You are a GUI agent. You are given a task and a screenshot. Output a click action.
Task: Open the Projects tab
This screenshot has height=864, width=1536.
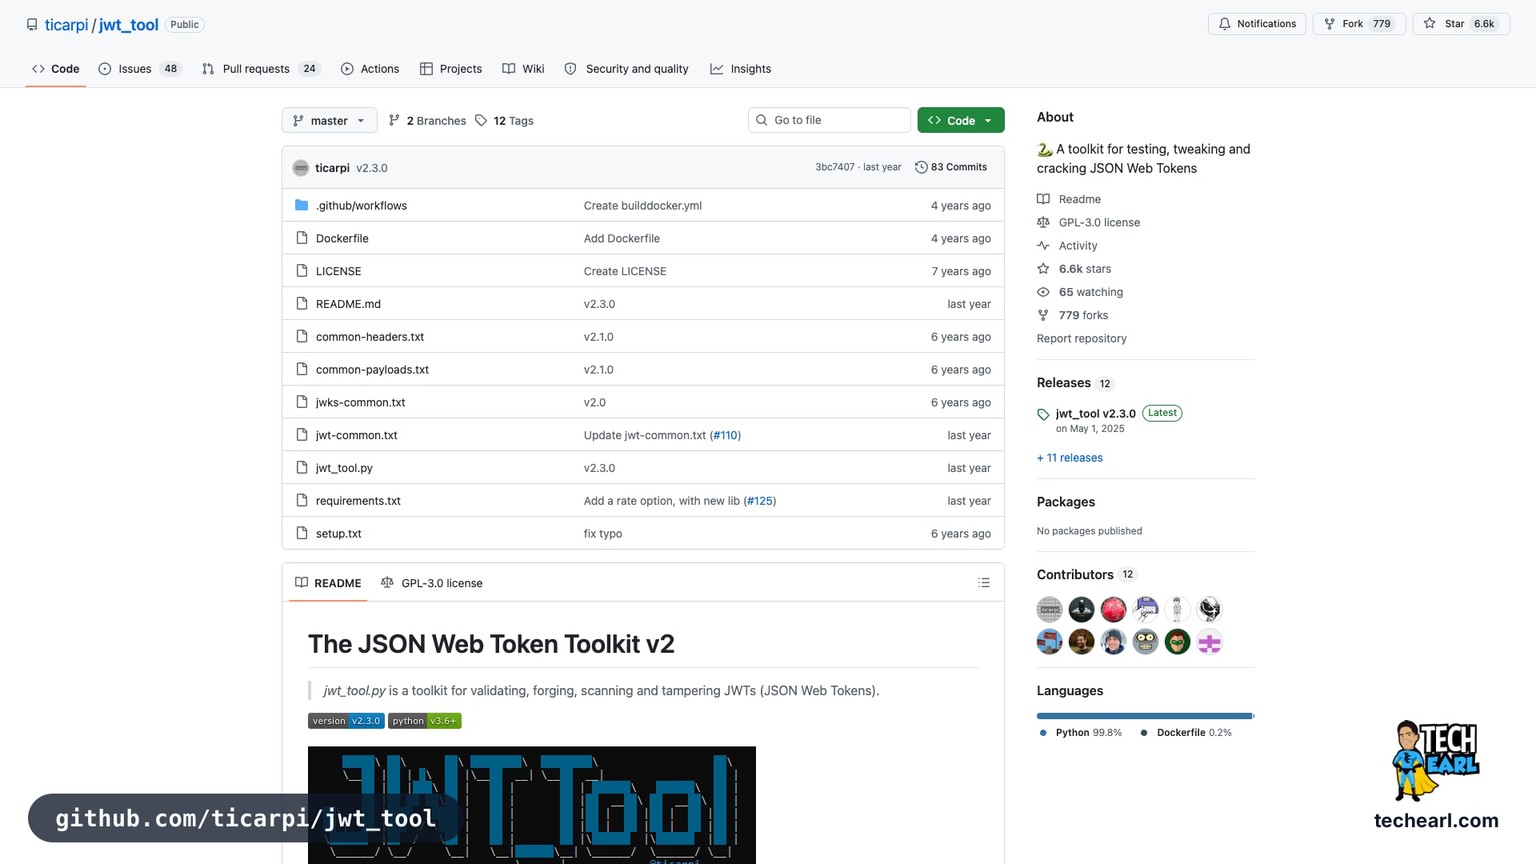point(451,69)
